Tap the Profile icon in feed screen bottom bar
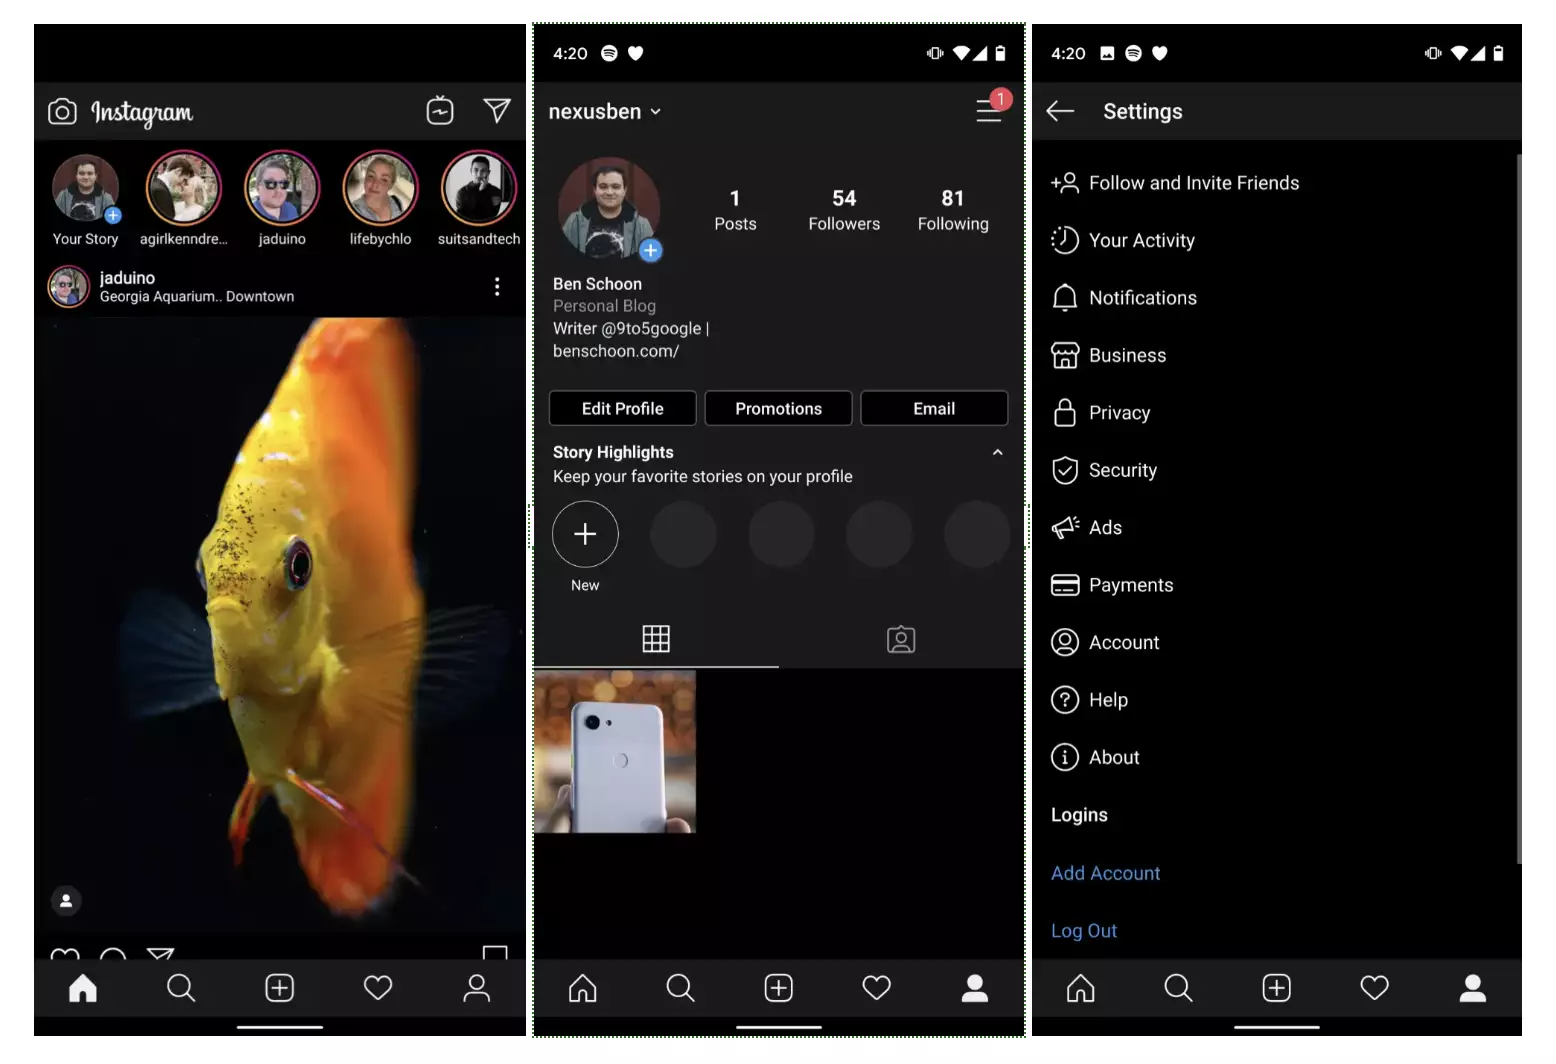1556x1064 pixels. (477, 988)
